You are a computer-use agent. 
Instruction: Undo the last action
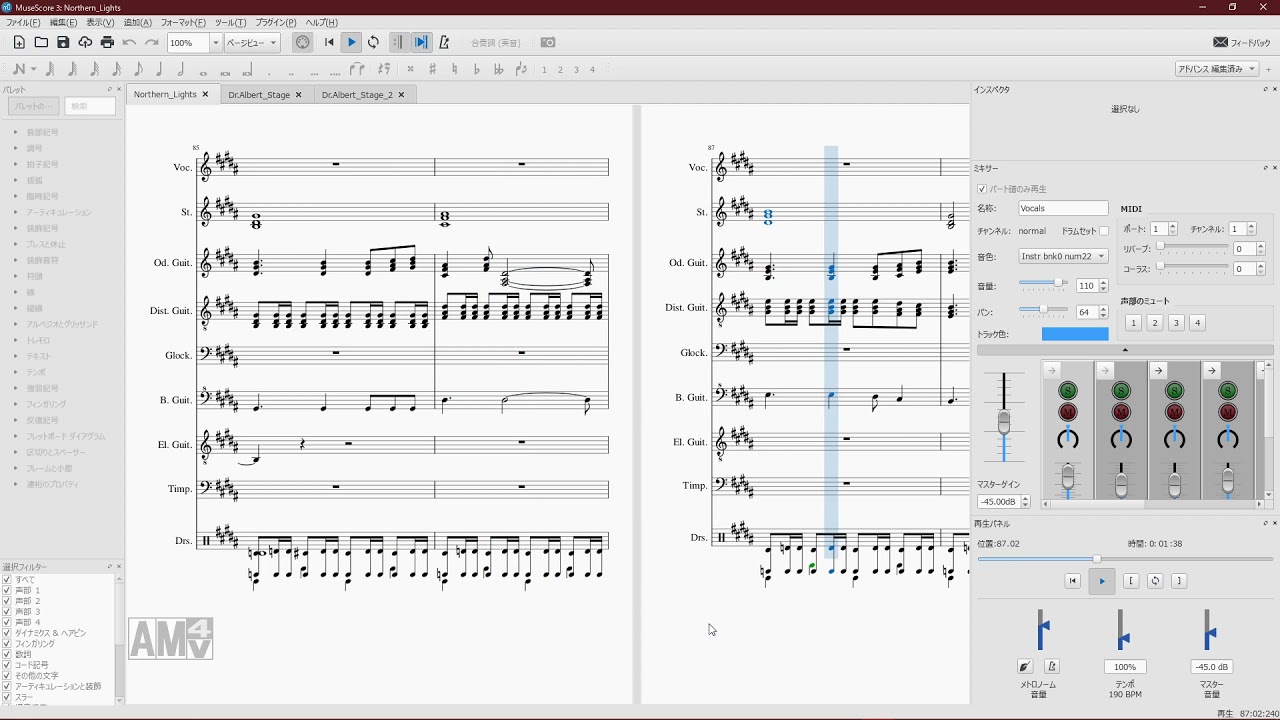tap(129, 42)
